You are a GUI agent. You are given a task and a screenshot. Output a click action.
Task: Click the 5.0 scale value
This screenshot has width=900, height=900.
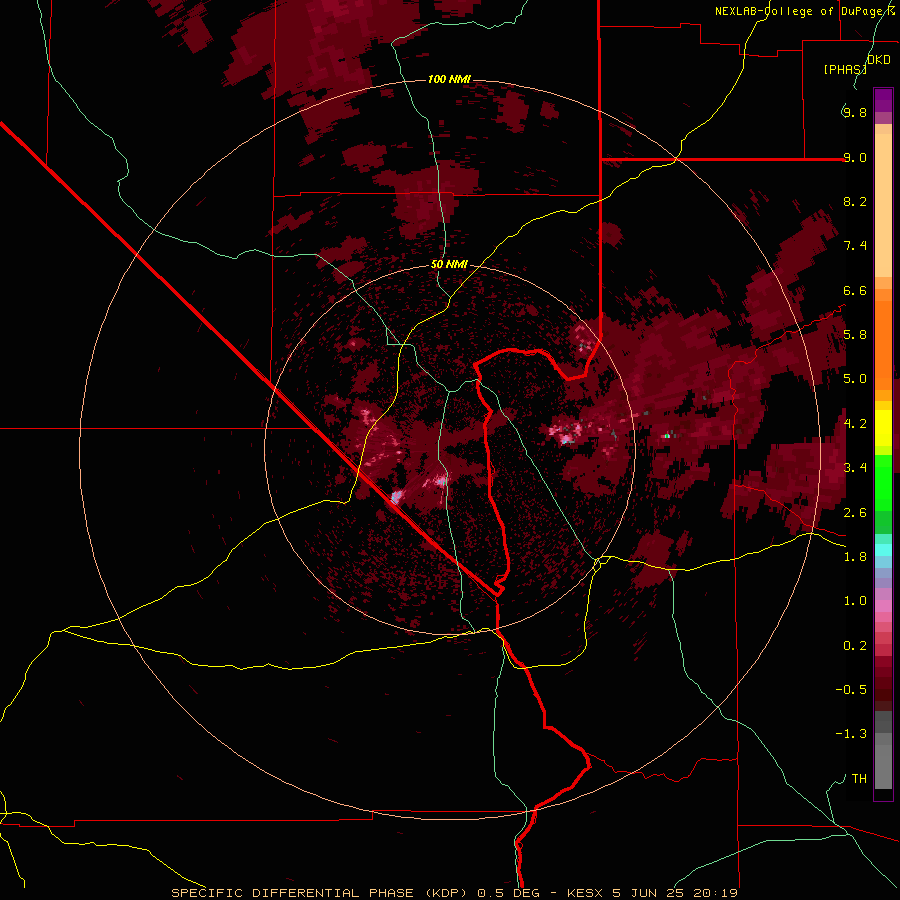[x=854, y=379]
